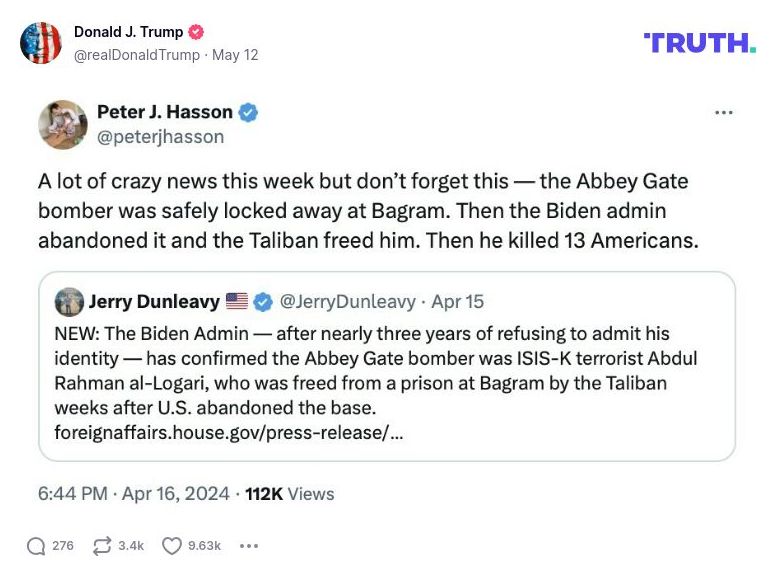
Task: Click the Jerry Dunleavy name in quoted tweet
Action: 154,301
